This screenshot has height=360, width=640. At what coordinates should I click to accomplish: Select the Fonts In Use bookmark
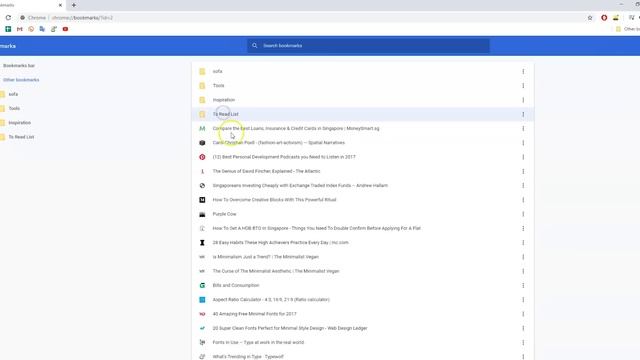(x=362, y=342)
